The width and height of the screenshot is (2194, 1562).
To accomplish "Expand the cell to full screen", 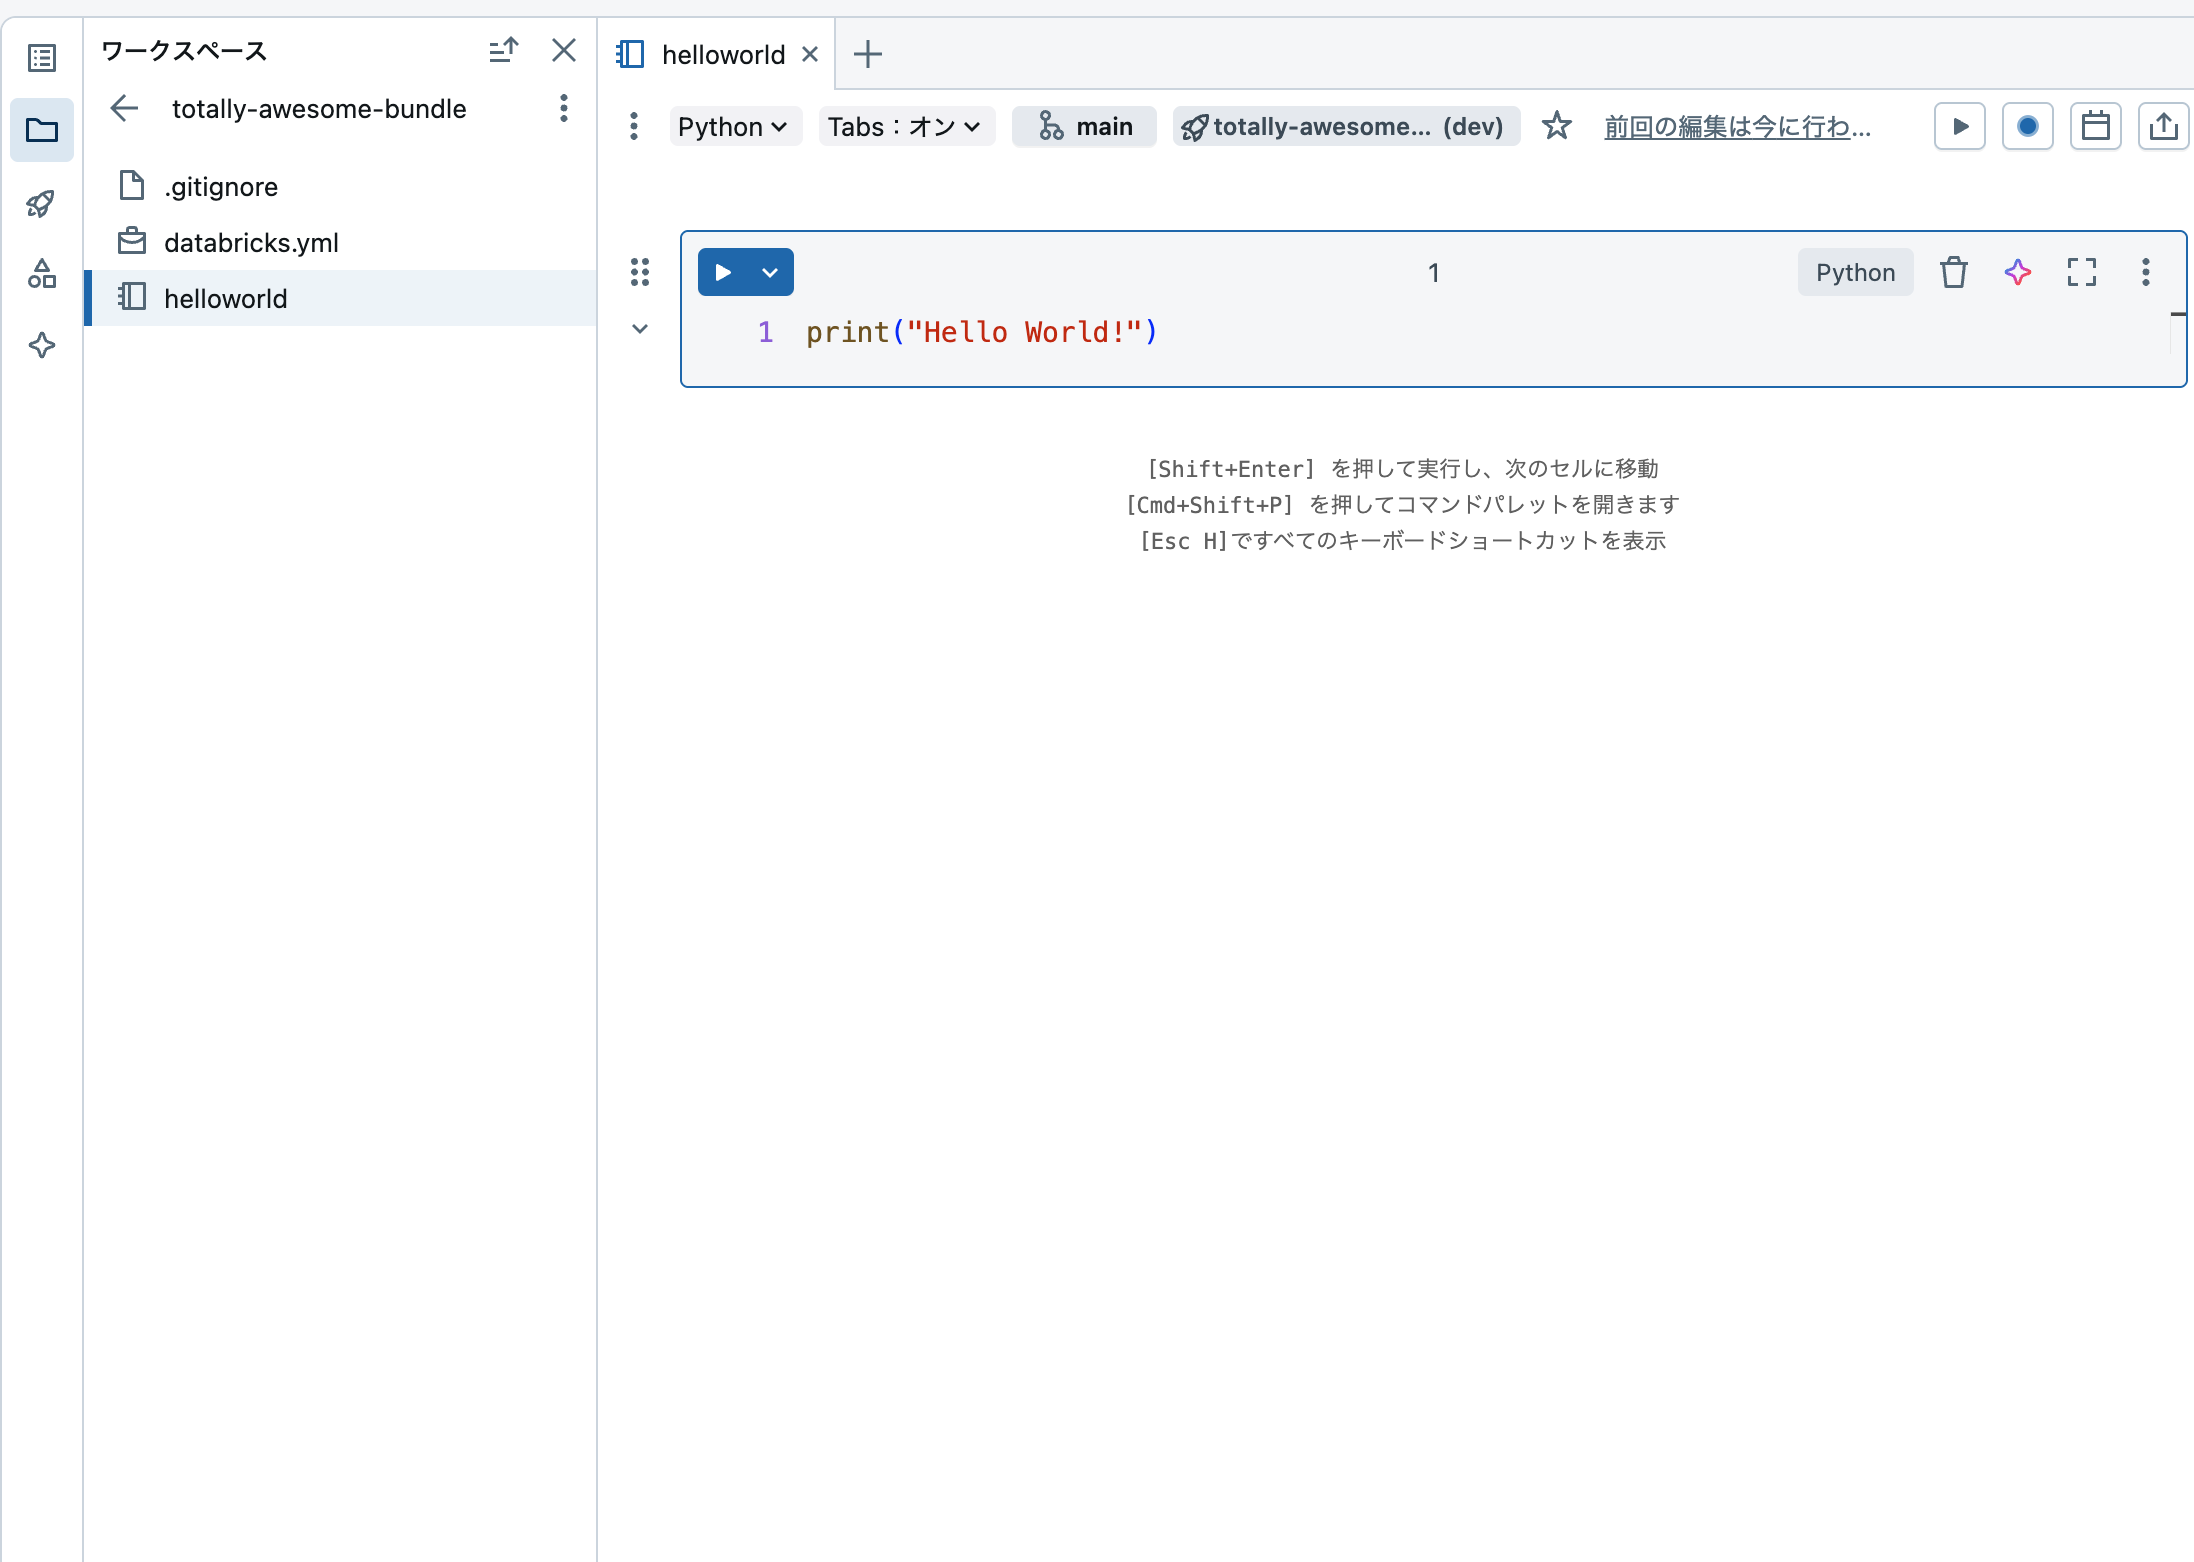I will (x=2082, y=272).
